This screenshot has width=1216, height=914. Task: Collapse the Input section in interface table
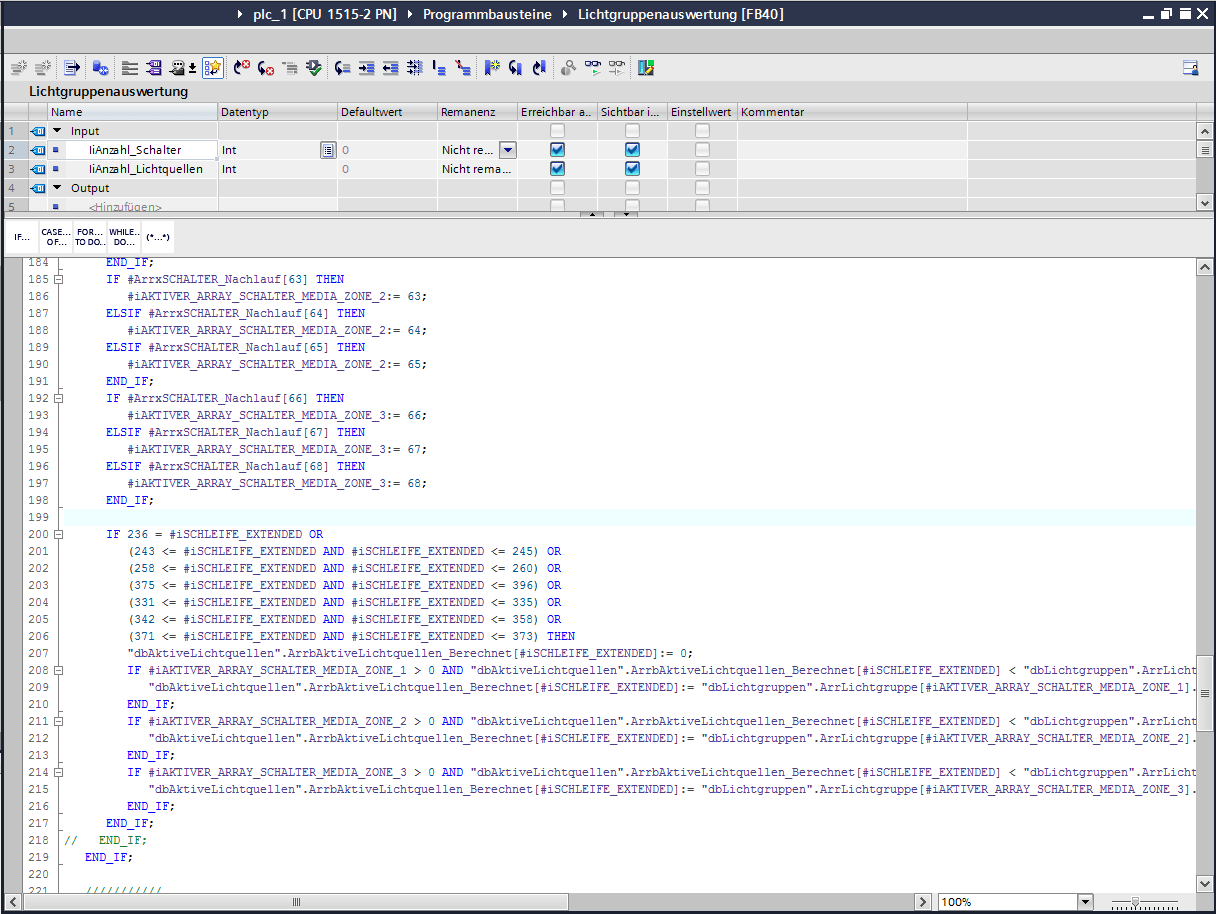click(57, 131)
